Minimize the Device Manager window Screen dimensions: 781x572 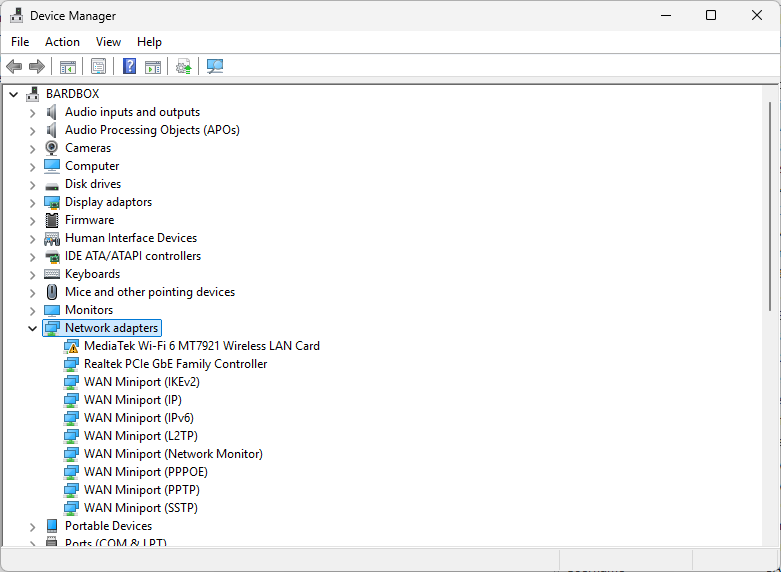click(665, 15)
